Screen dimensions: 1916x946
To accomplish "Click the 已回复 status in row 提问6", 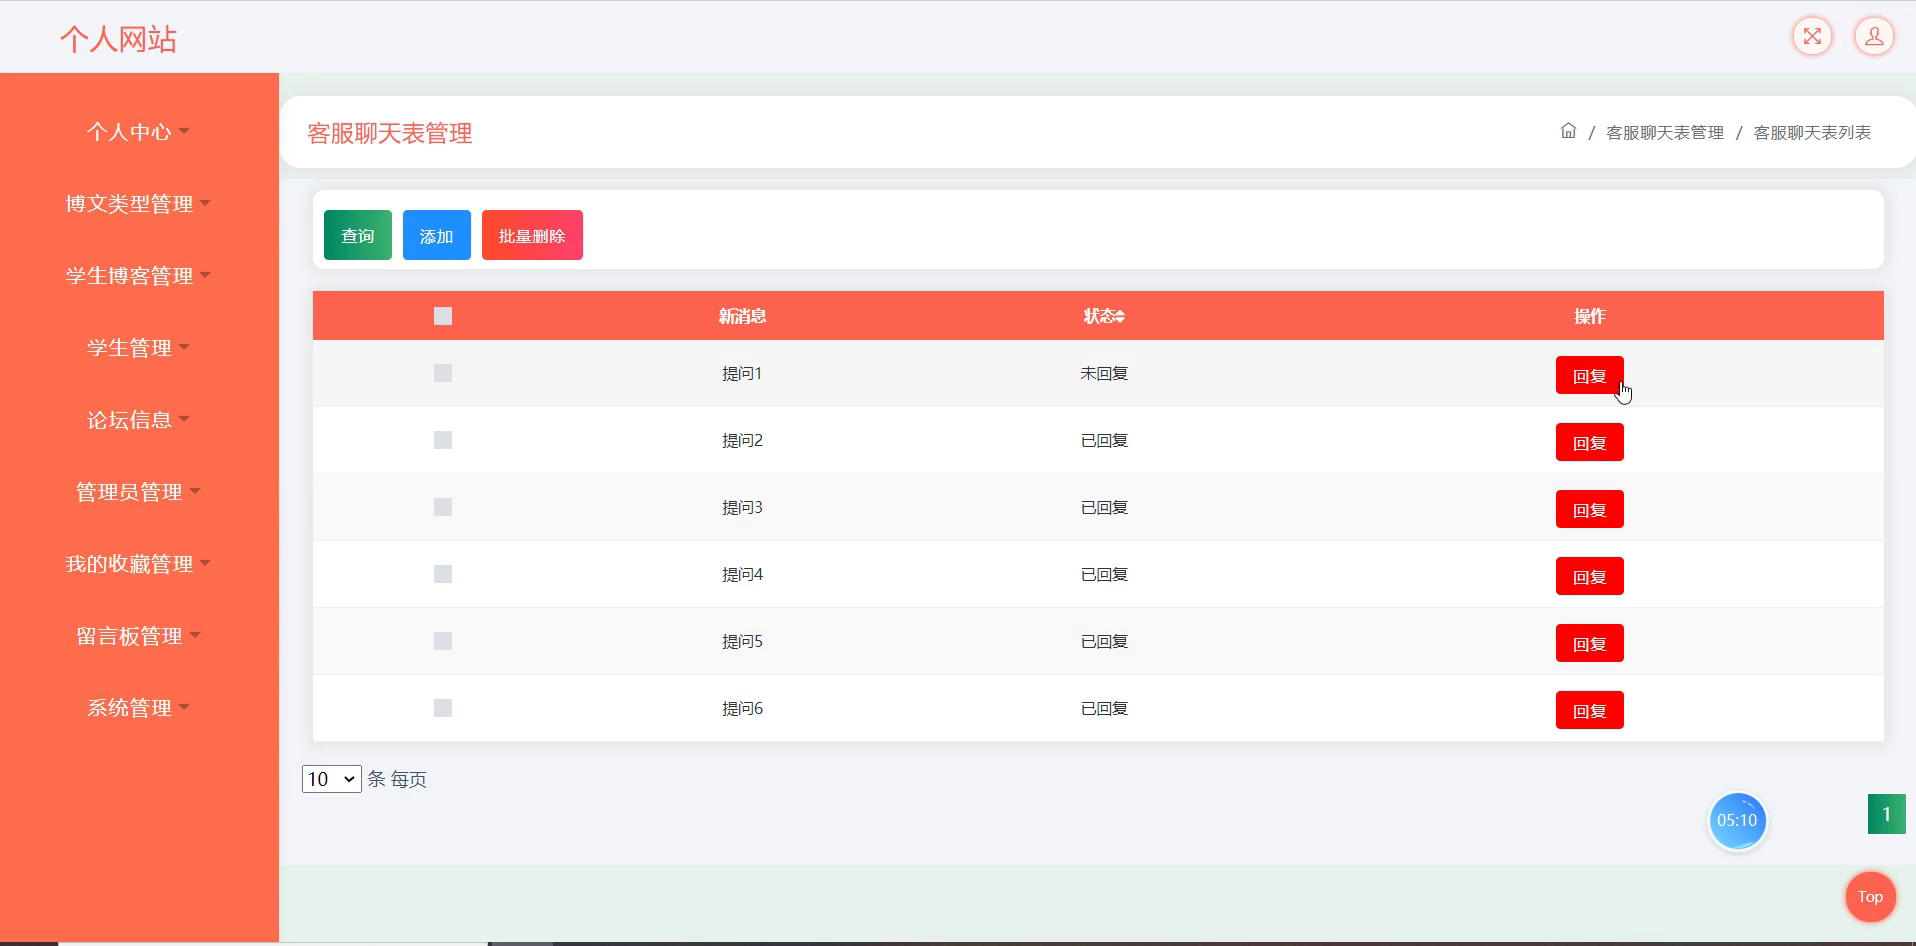I will (x=1104, y=708).
